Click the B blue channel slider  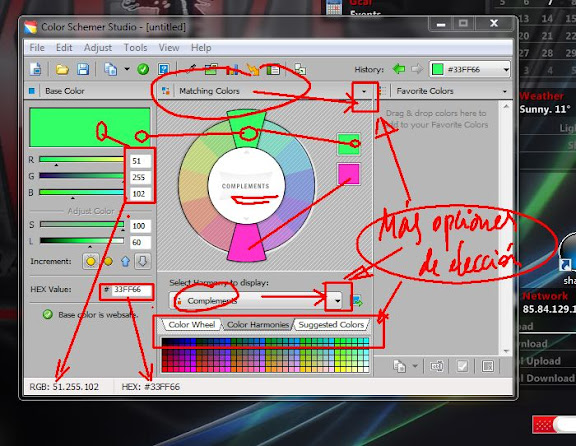pyautogui.click(x=81, y=192)
